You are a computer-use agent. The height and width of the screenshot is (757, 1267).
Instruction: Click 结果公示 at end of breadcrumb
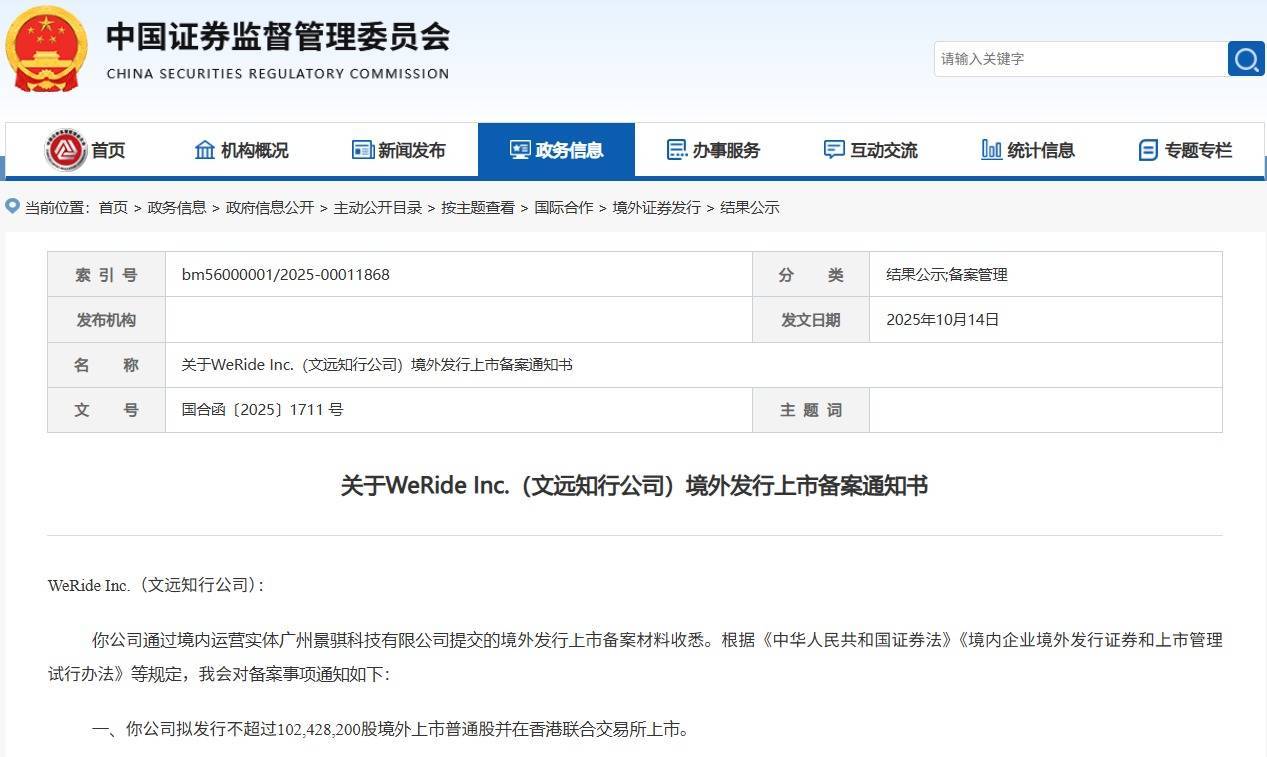[x=749, y=208]
